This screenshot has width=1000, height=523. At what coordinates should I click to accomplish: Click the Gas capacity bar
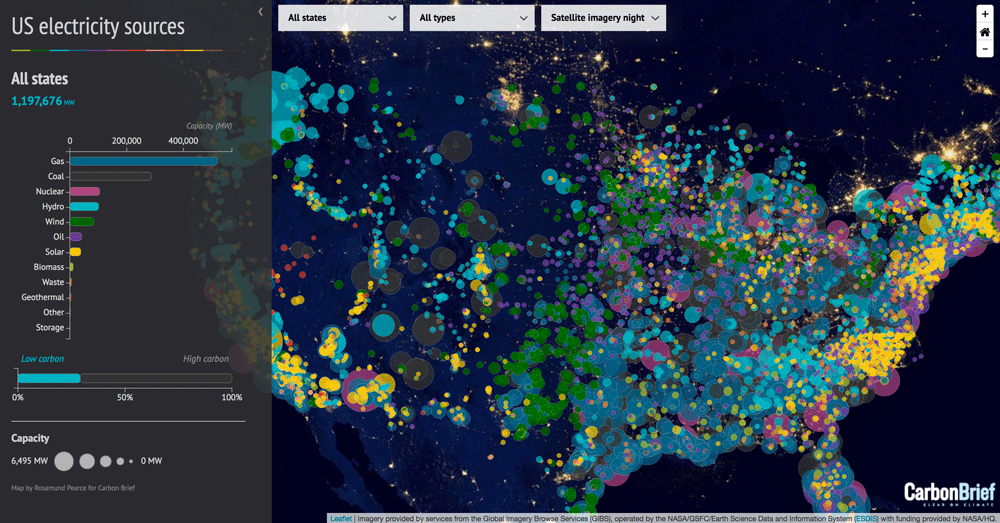click(x=143, y=161)
